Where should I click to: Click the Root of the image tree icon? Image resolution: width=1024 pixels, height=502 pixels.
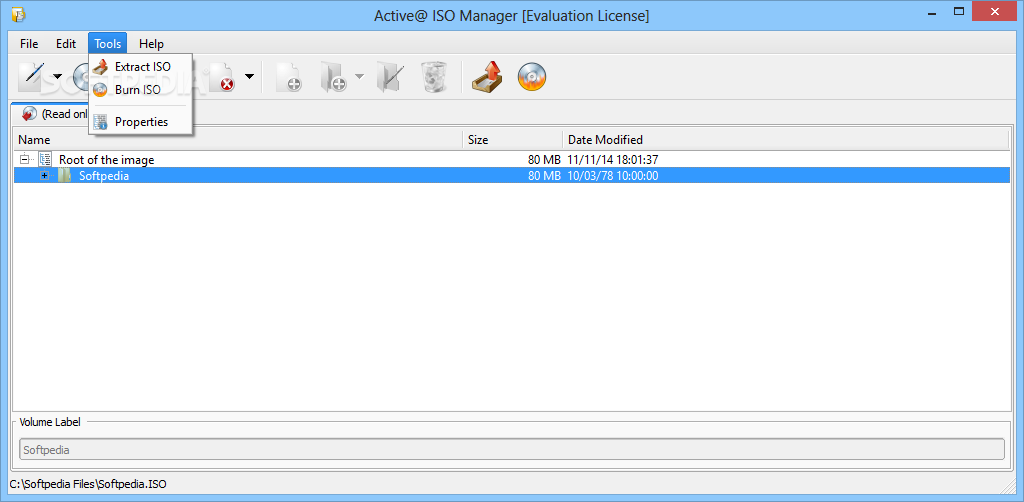point(45,159)
